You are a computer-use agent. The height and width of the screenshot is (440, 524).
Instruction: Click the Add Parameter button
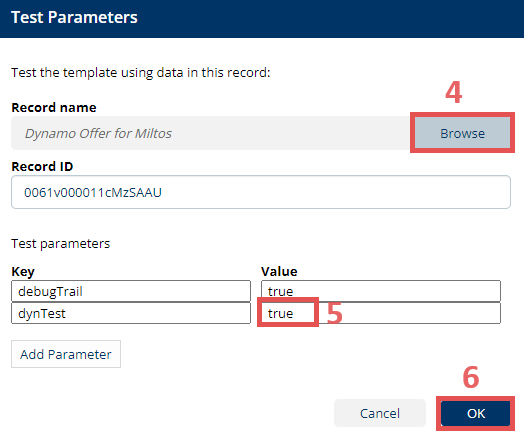[66, 354]
